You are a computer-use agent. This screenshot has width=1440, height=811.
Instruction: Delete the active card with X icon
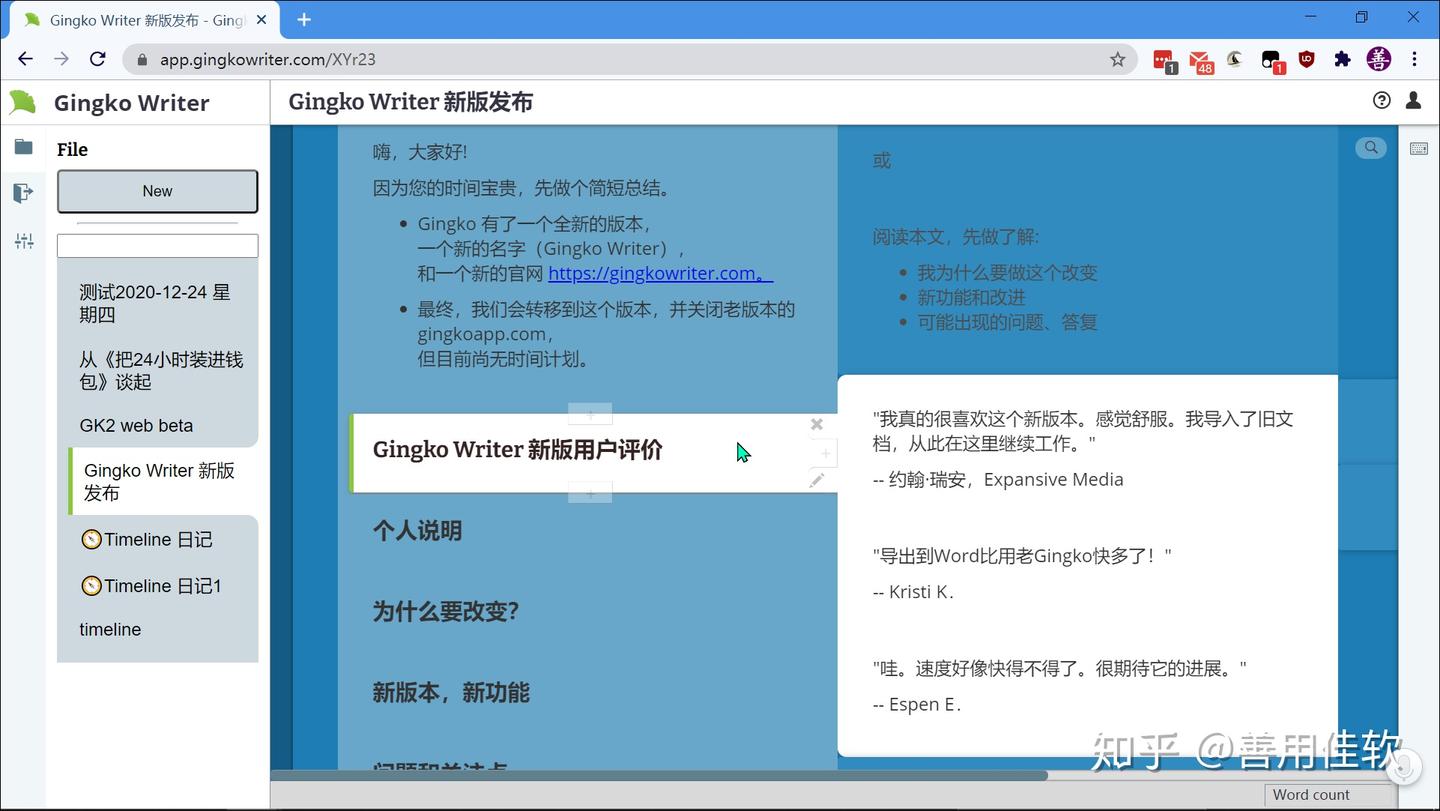[x=817, y=424]
